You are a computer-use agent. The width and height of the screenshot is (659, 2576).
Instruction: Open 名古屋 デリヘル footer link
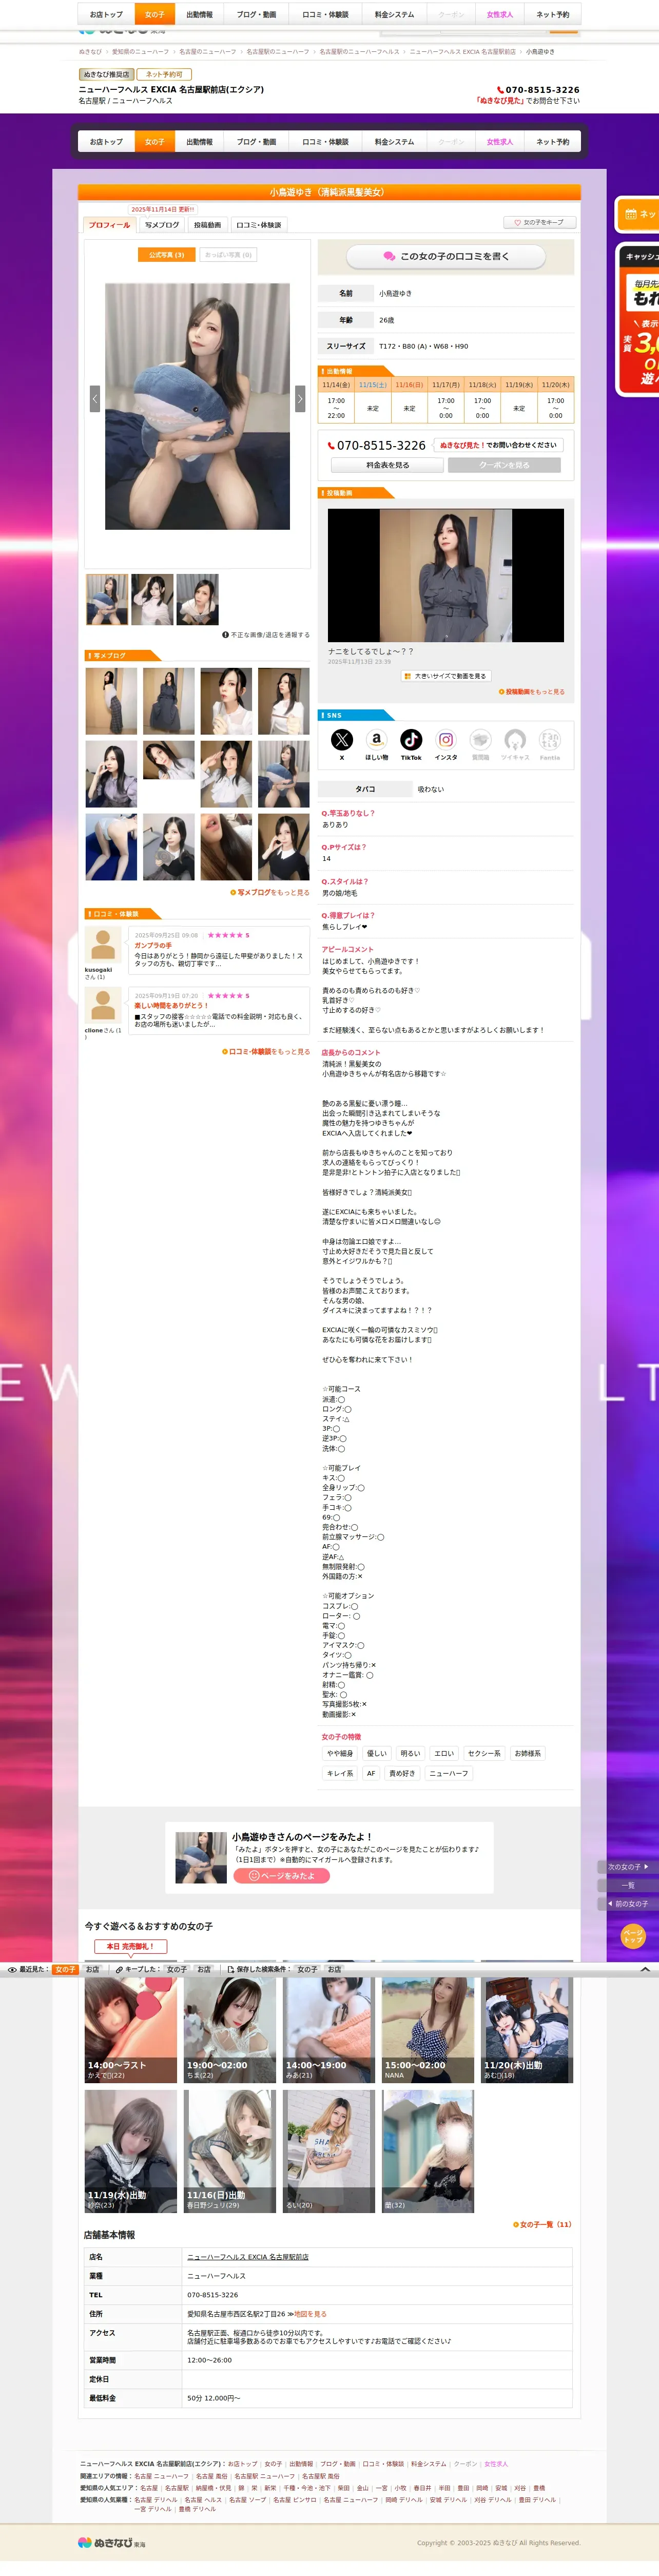click(x=155, y=2500)
